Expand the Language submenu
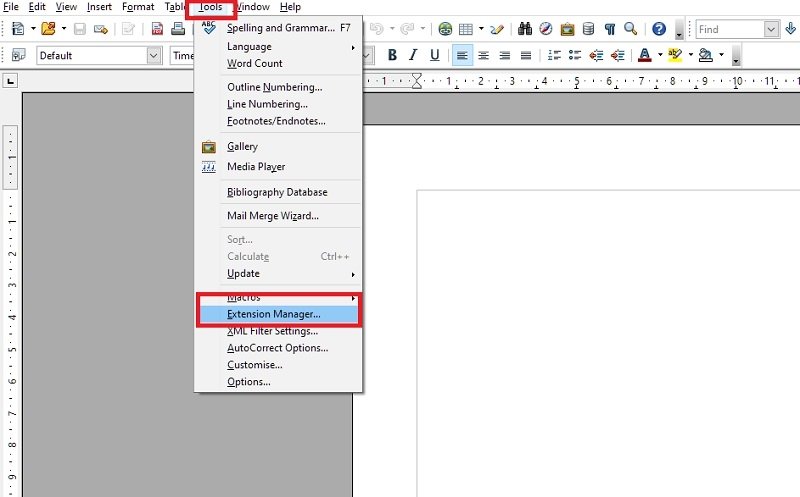Viewport: 800px width, 497px height. click(x=279, y=47)
